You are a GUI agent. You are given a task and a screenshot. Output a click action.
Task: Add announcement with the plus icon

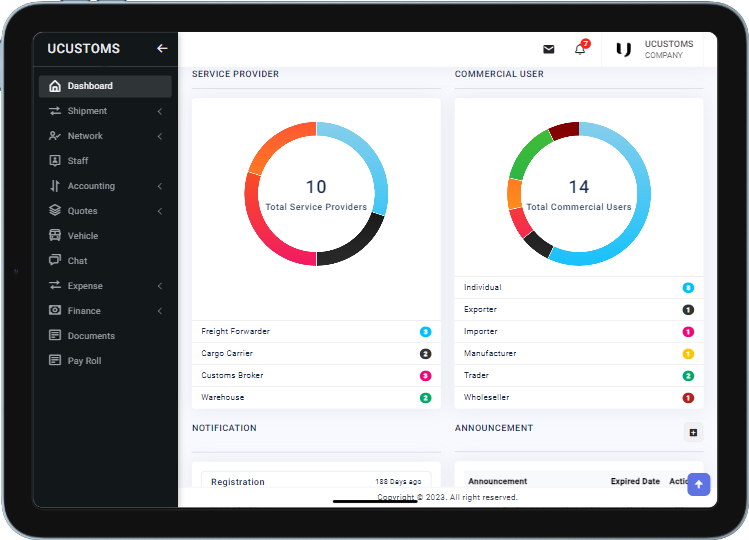click(x=692, y=432)
